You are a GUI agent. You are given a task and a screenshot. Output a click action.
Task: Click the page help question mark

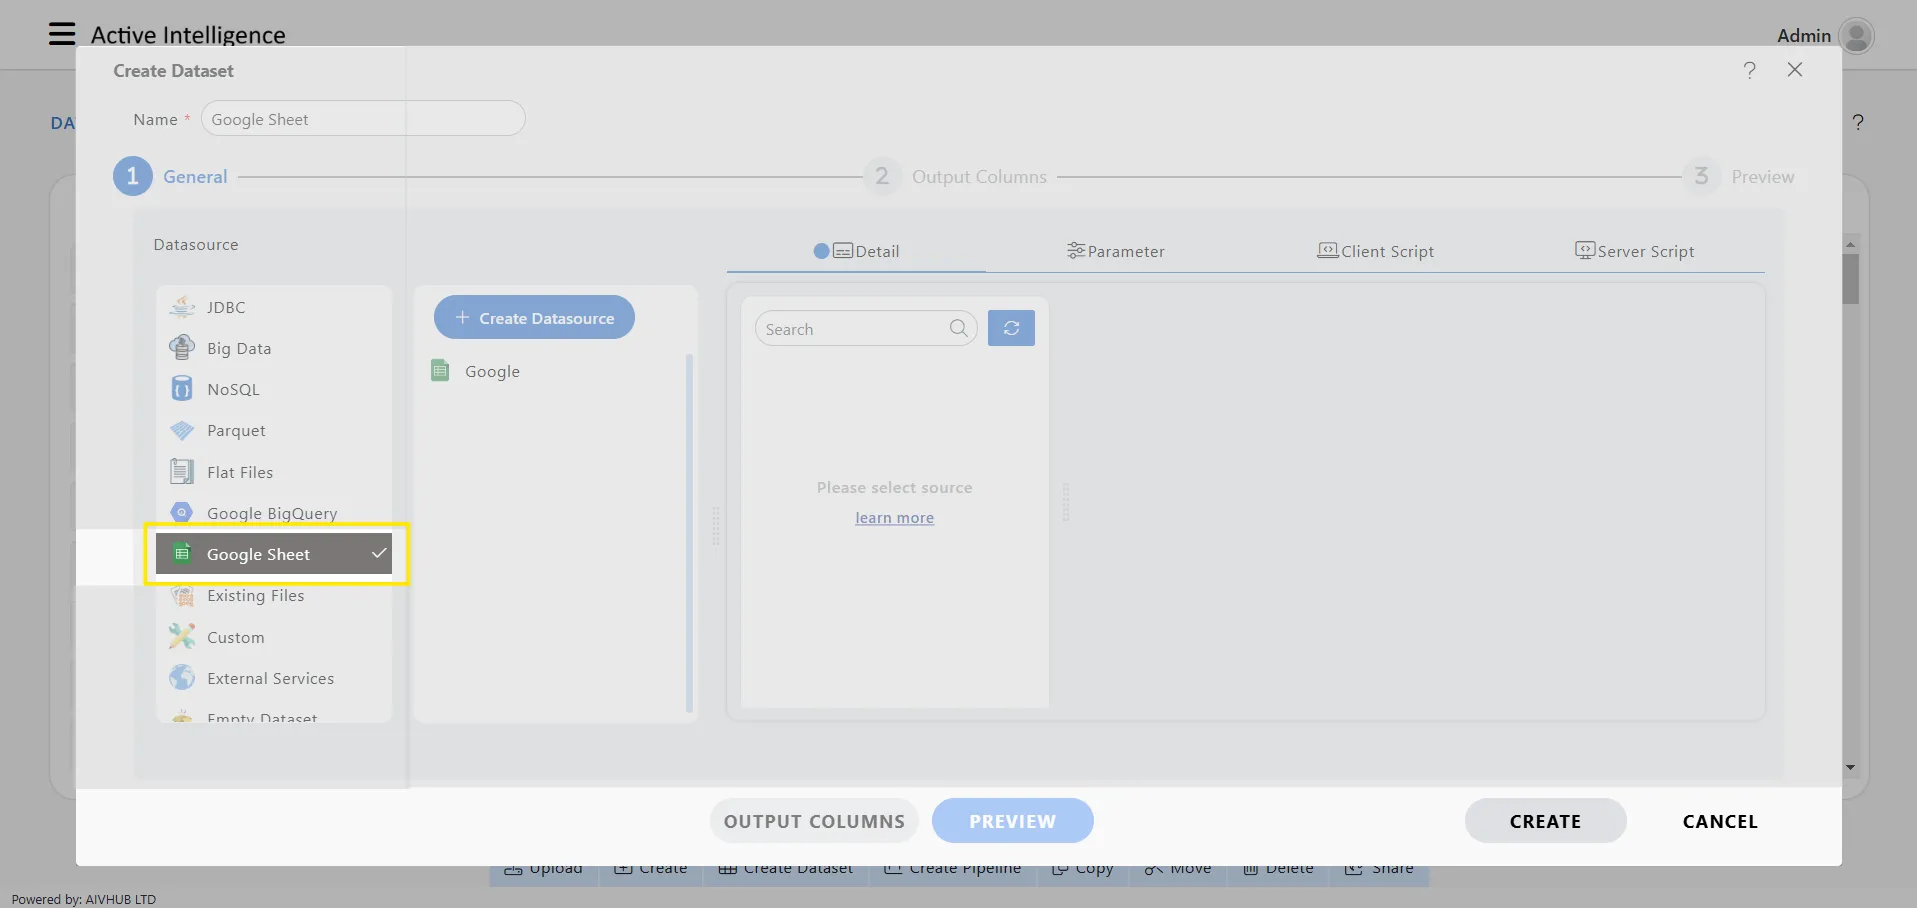[1858, 122]
